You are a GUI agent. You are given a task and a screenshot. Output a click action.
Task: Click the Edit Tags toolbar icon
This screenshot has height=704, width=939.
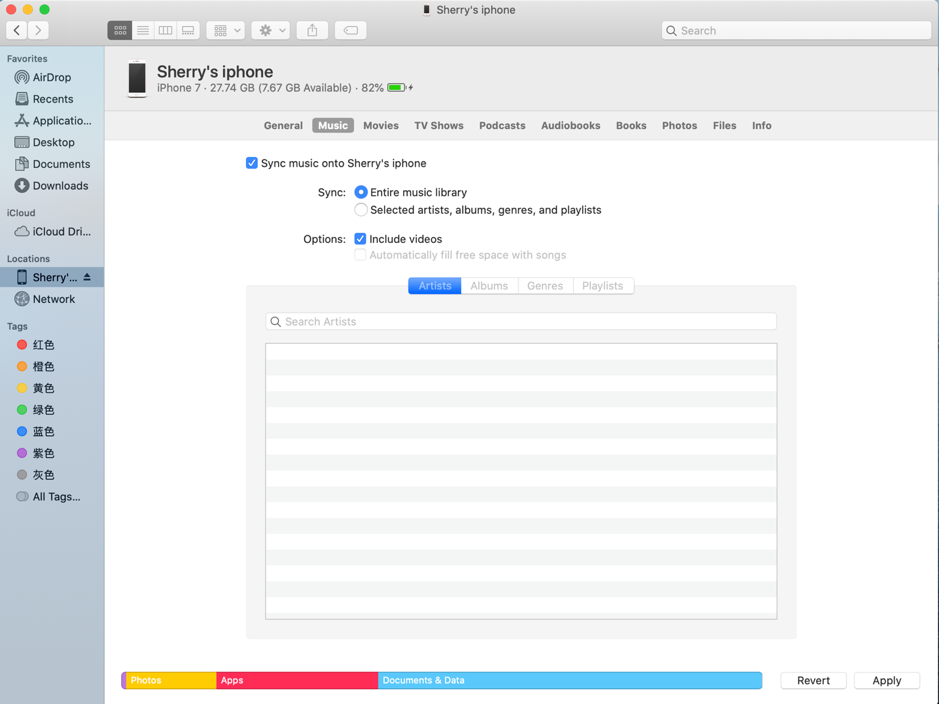pos(351,31)
